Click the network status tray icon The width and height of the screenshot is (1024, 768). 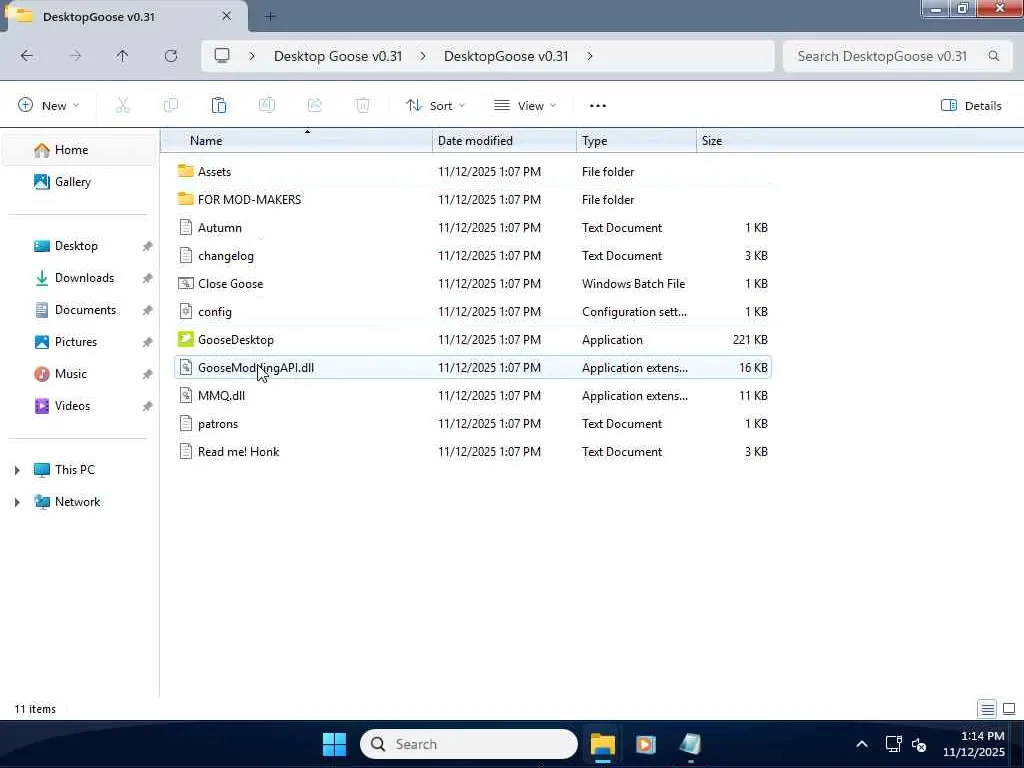tap(893, 744)
